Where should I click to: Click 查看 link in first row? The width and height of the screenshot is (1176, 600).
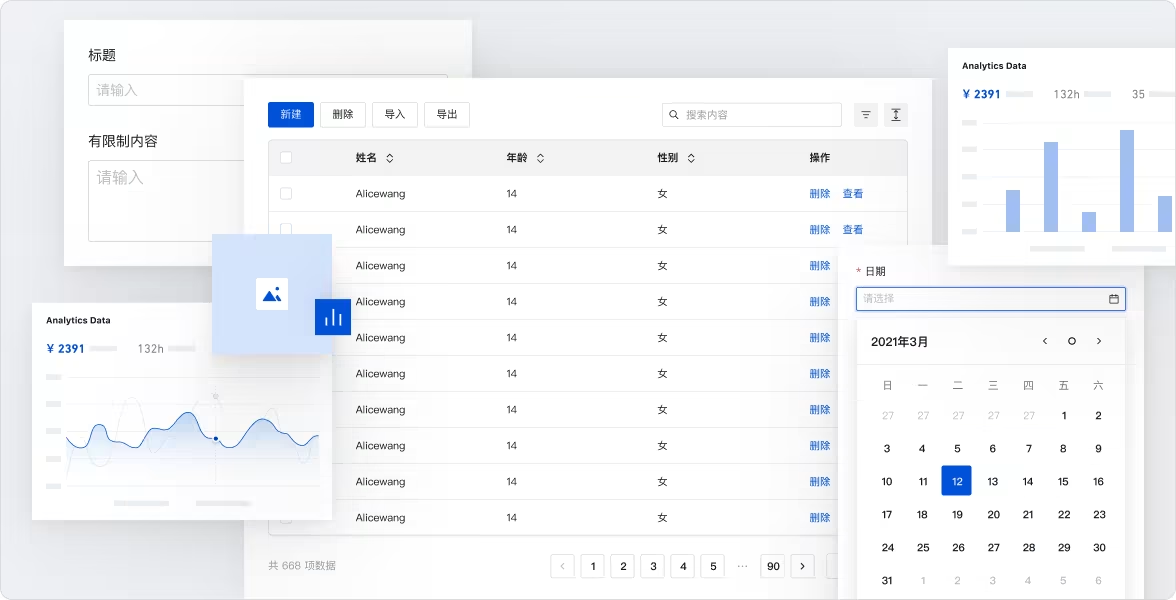tap(852, 194)
